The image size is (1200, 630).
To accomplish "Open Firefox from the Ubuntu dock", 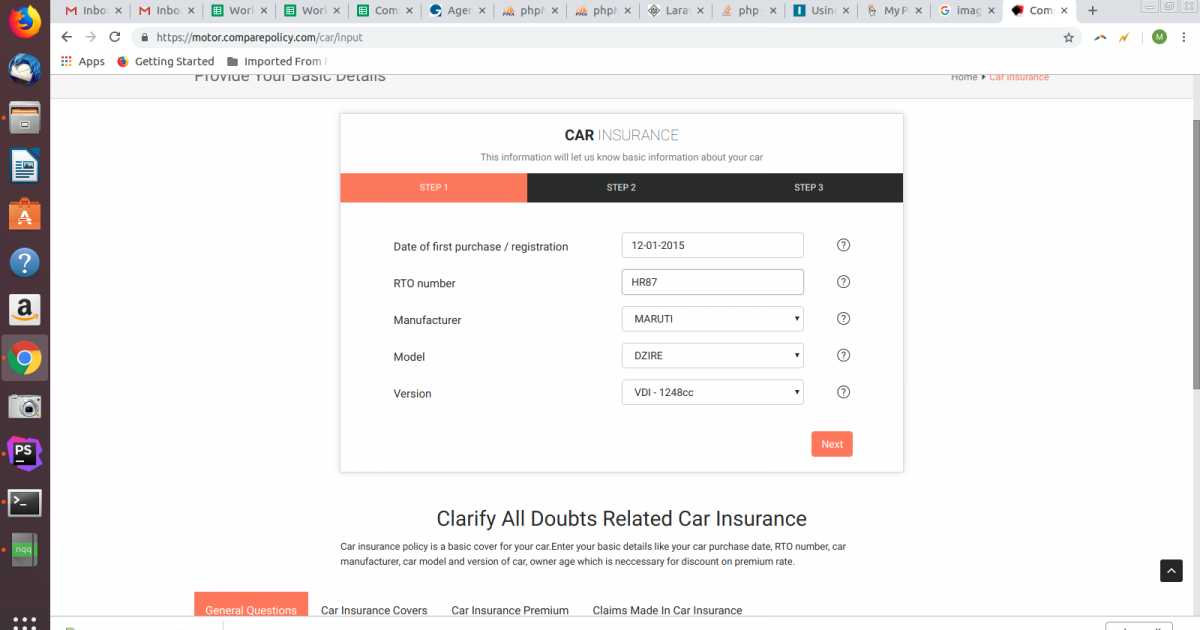I will tap(24, 21).
